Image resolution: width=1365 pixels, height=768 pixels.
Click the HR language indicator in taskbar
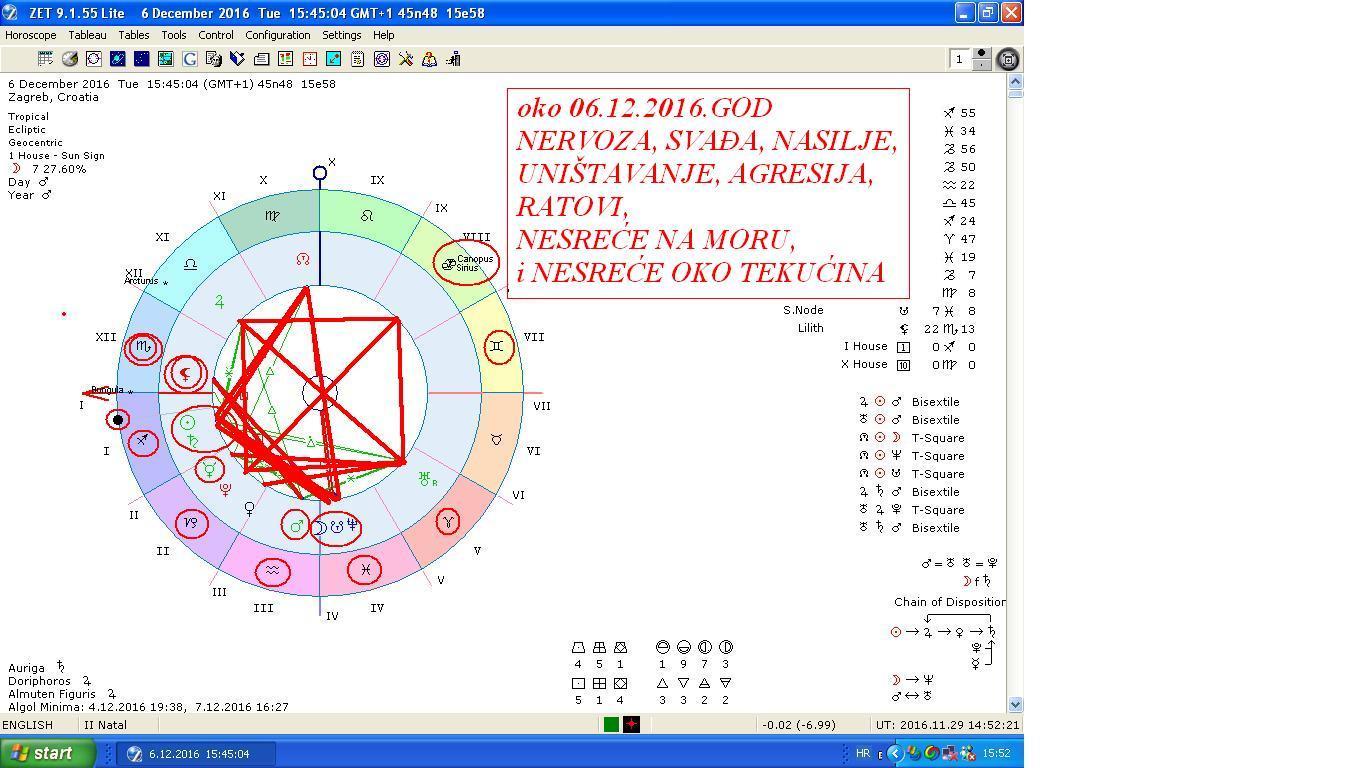(x=863, y=753)
